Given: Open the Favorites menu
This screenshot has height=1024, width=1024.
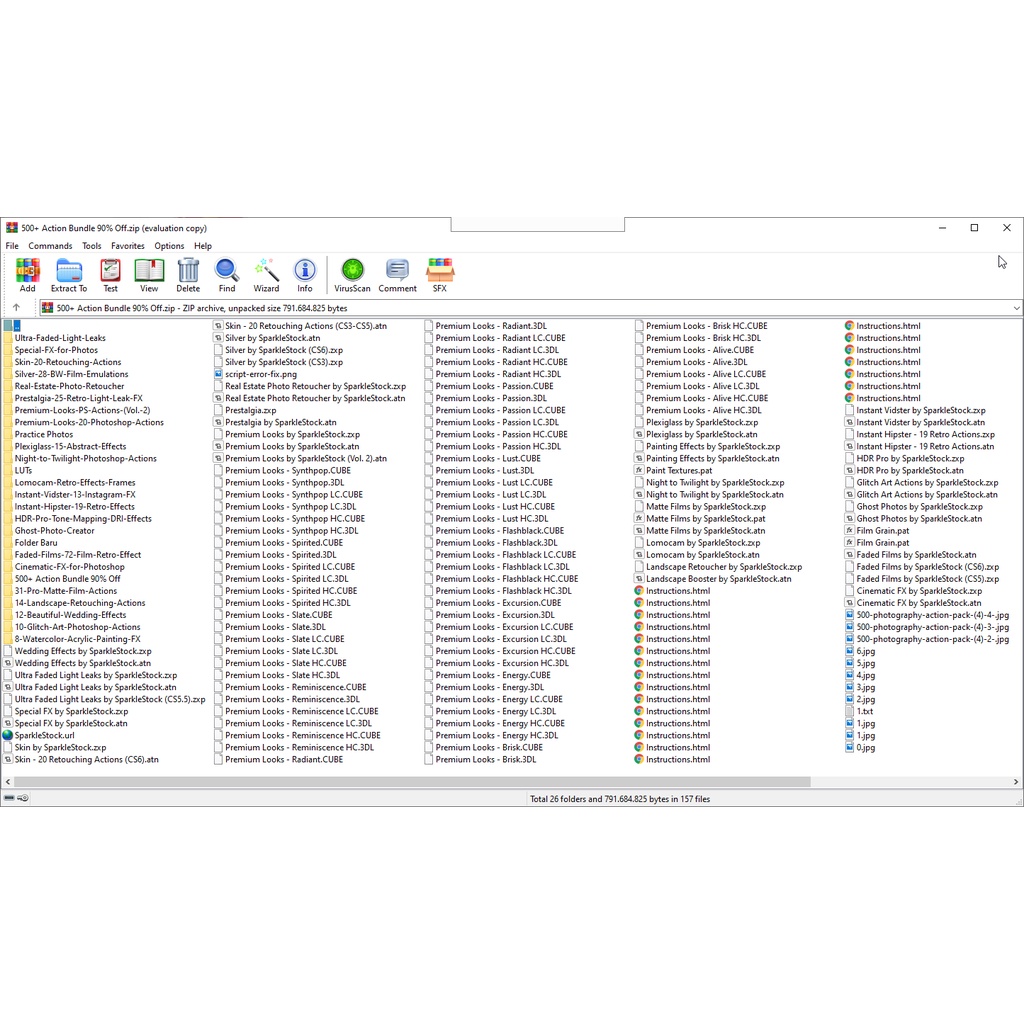Looking at the screenshot, I should point(128,246).
